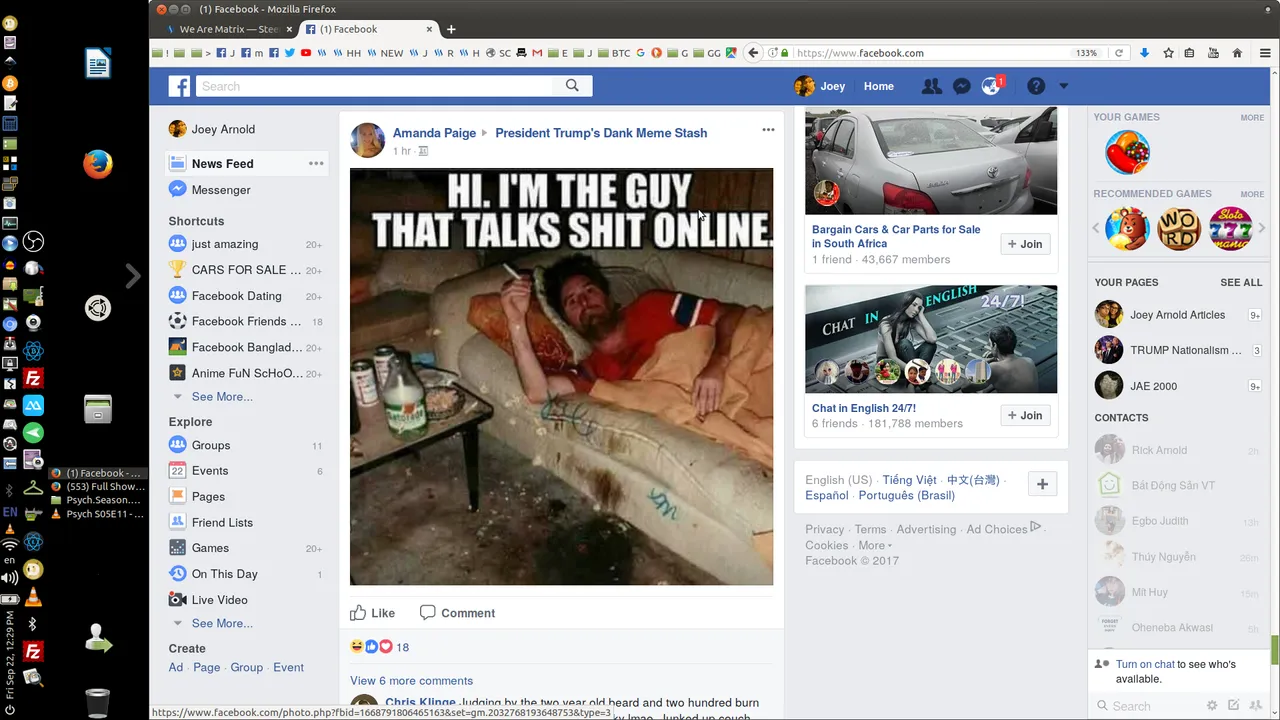Open Firefox icon on desktop
This screenshot has width=1280, height=720.
(x=97, y=163)
